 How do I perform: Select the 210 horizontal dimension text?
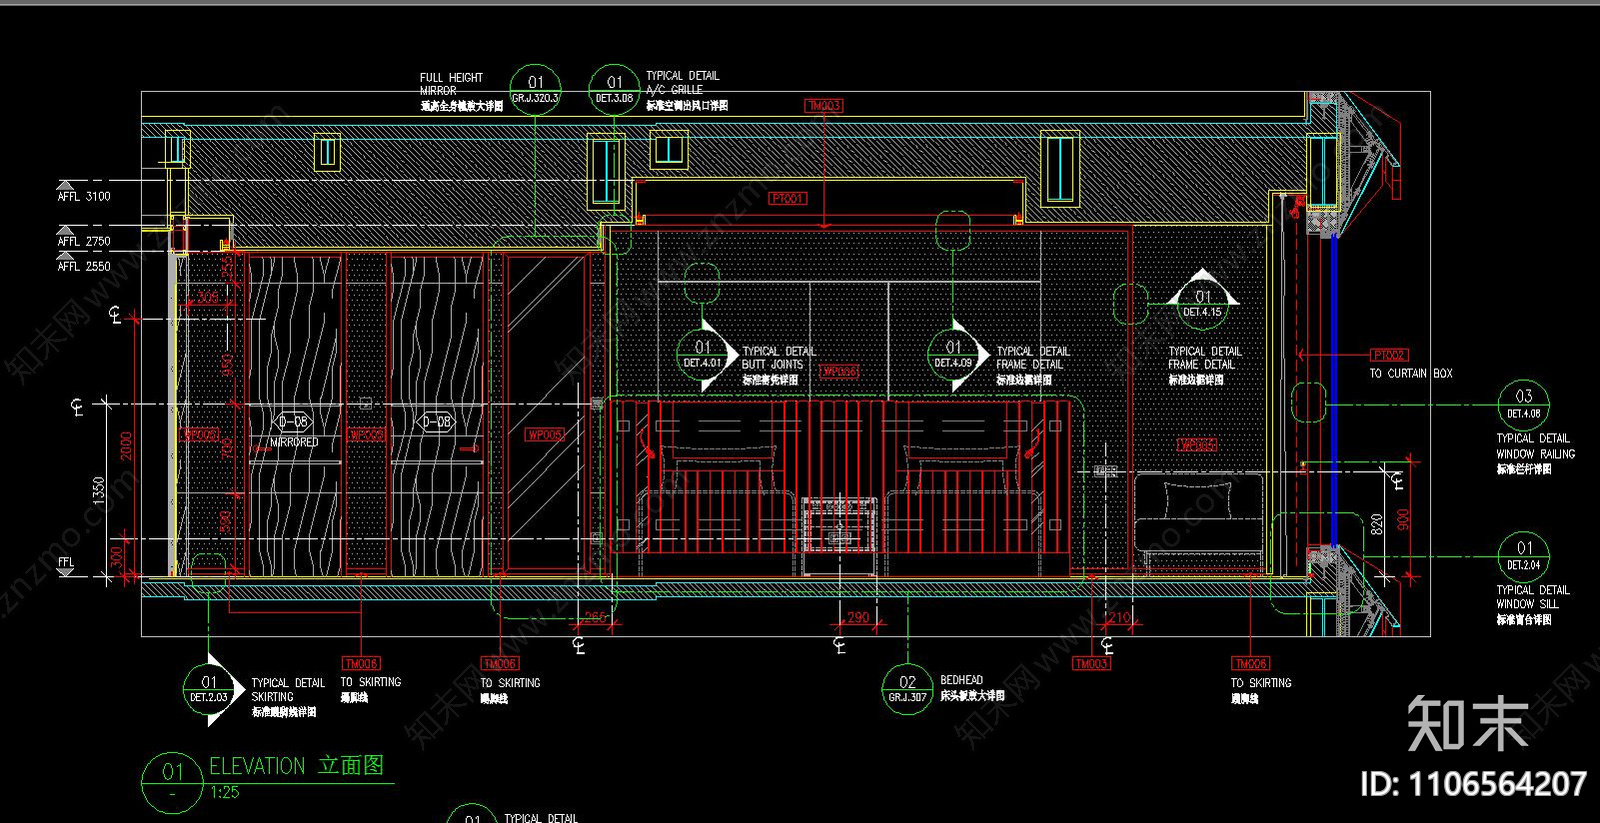coord(1120,618)
